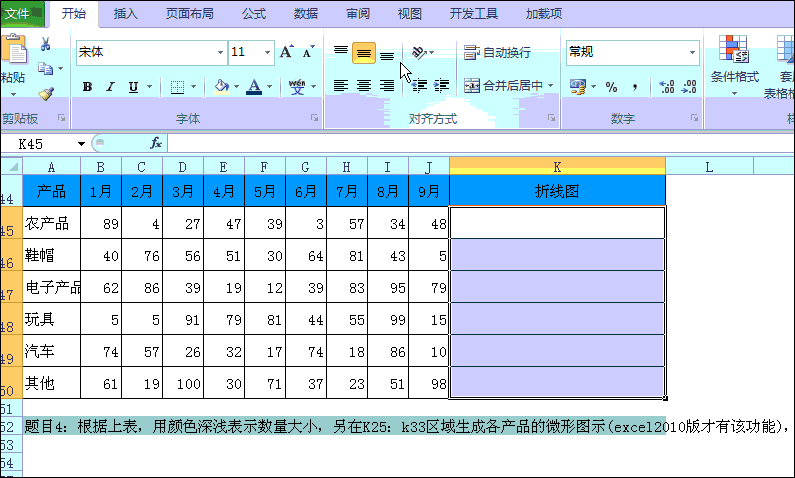Open the font name 宋体 dropdown
This screenshot has width=795, height=478.
(220, 52)
